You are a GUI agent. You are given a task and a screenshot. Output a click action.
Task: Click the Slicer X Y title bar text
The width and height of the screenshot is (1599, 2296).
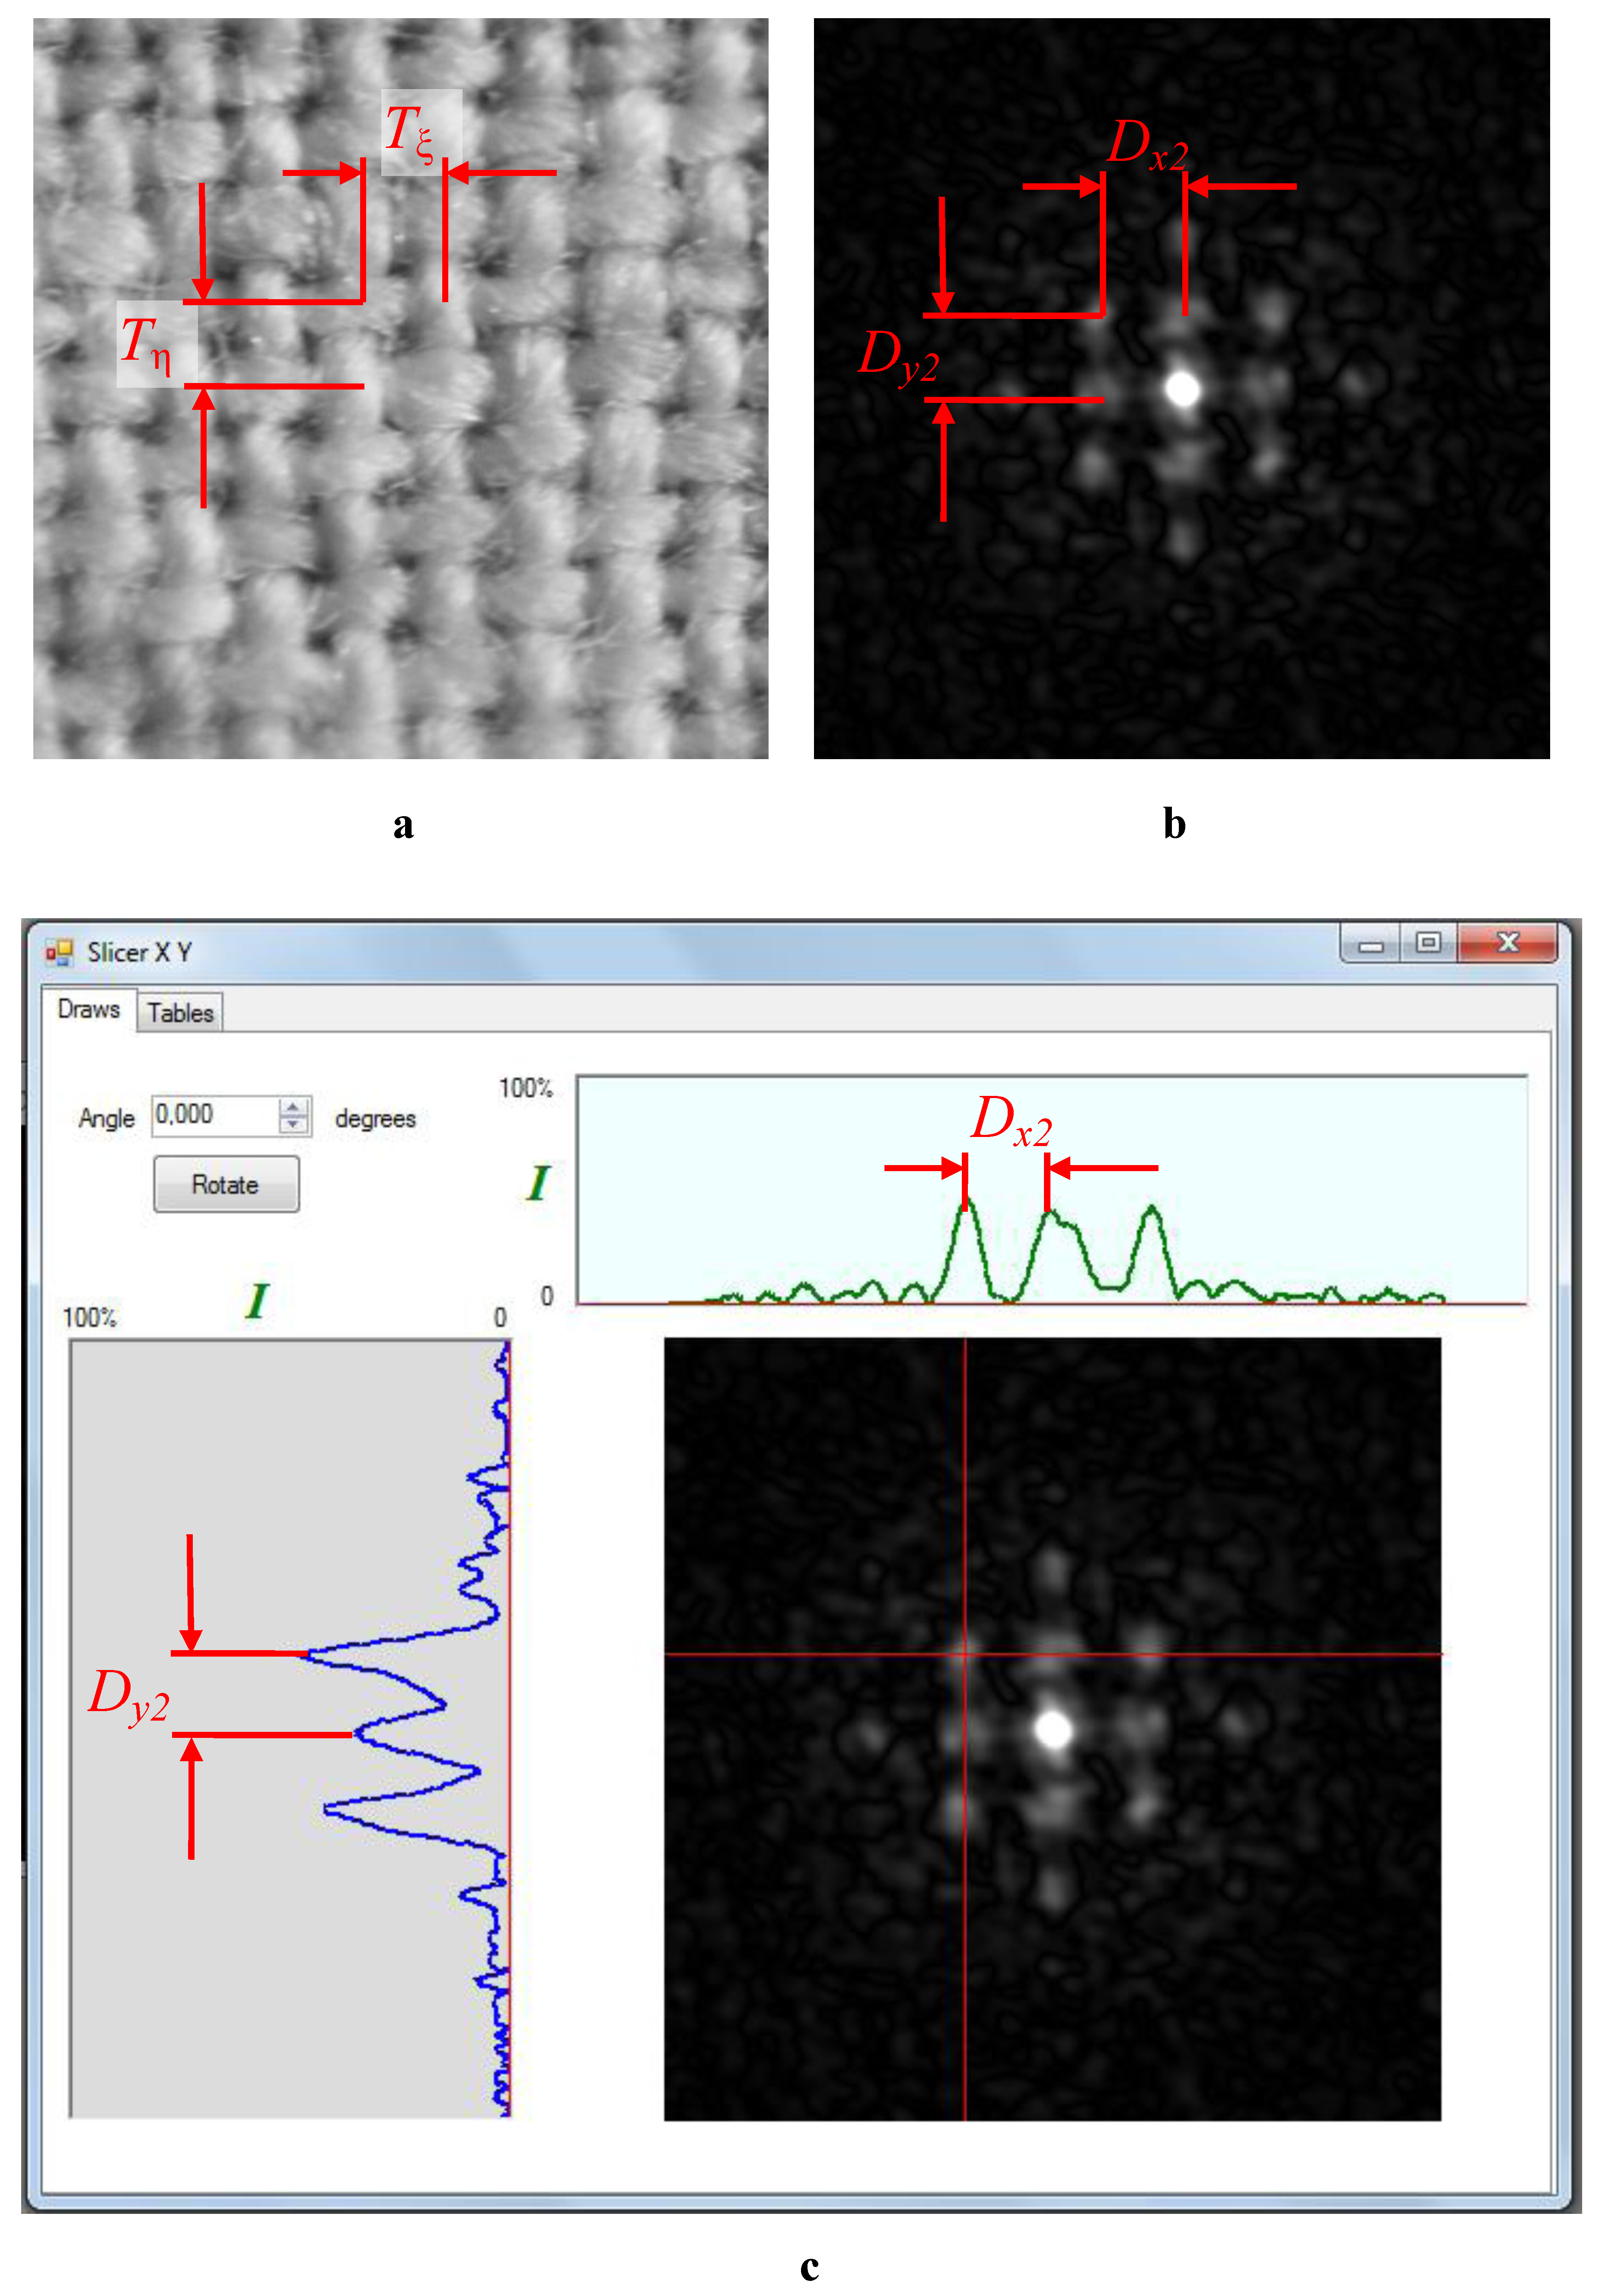tap(139, 952)
